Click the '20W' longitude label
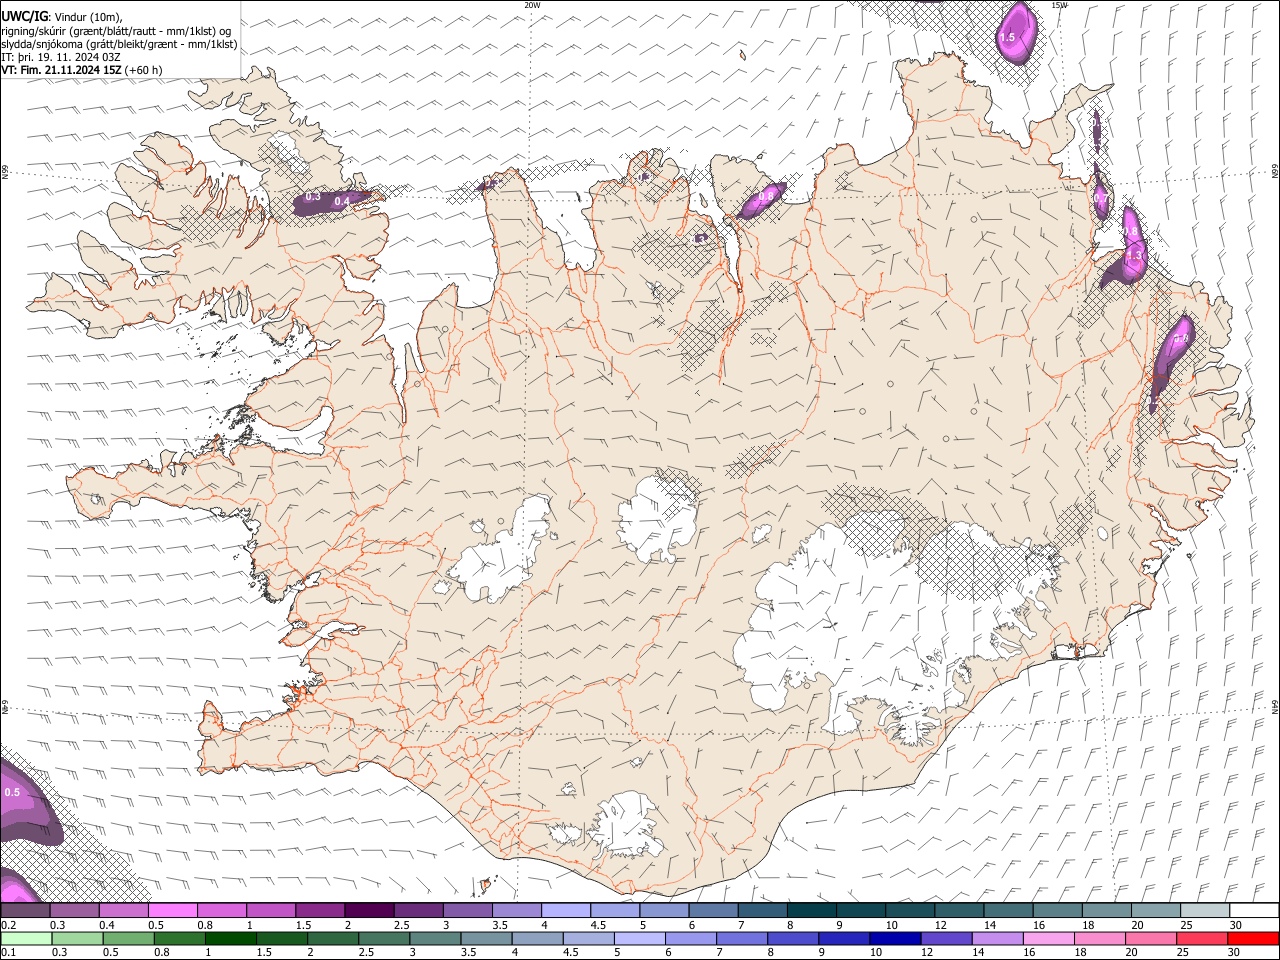The height and width of the screenshot is (960, 1280). pyautogui.click(x=532, y=5)
